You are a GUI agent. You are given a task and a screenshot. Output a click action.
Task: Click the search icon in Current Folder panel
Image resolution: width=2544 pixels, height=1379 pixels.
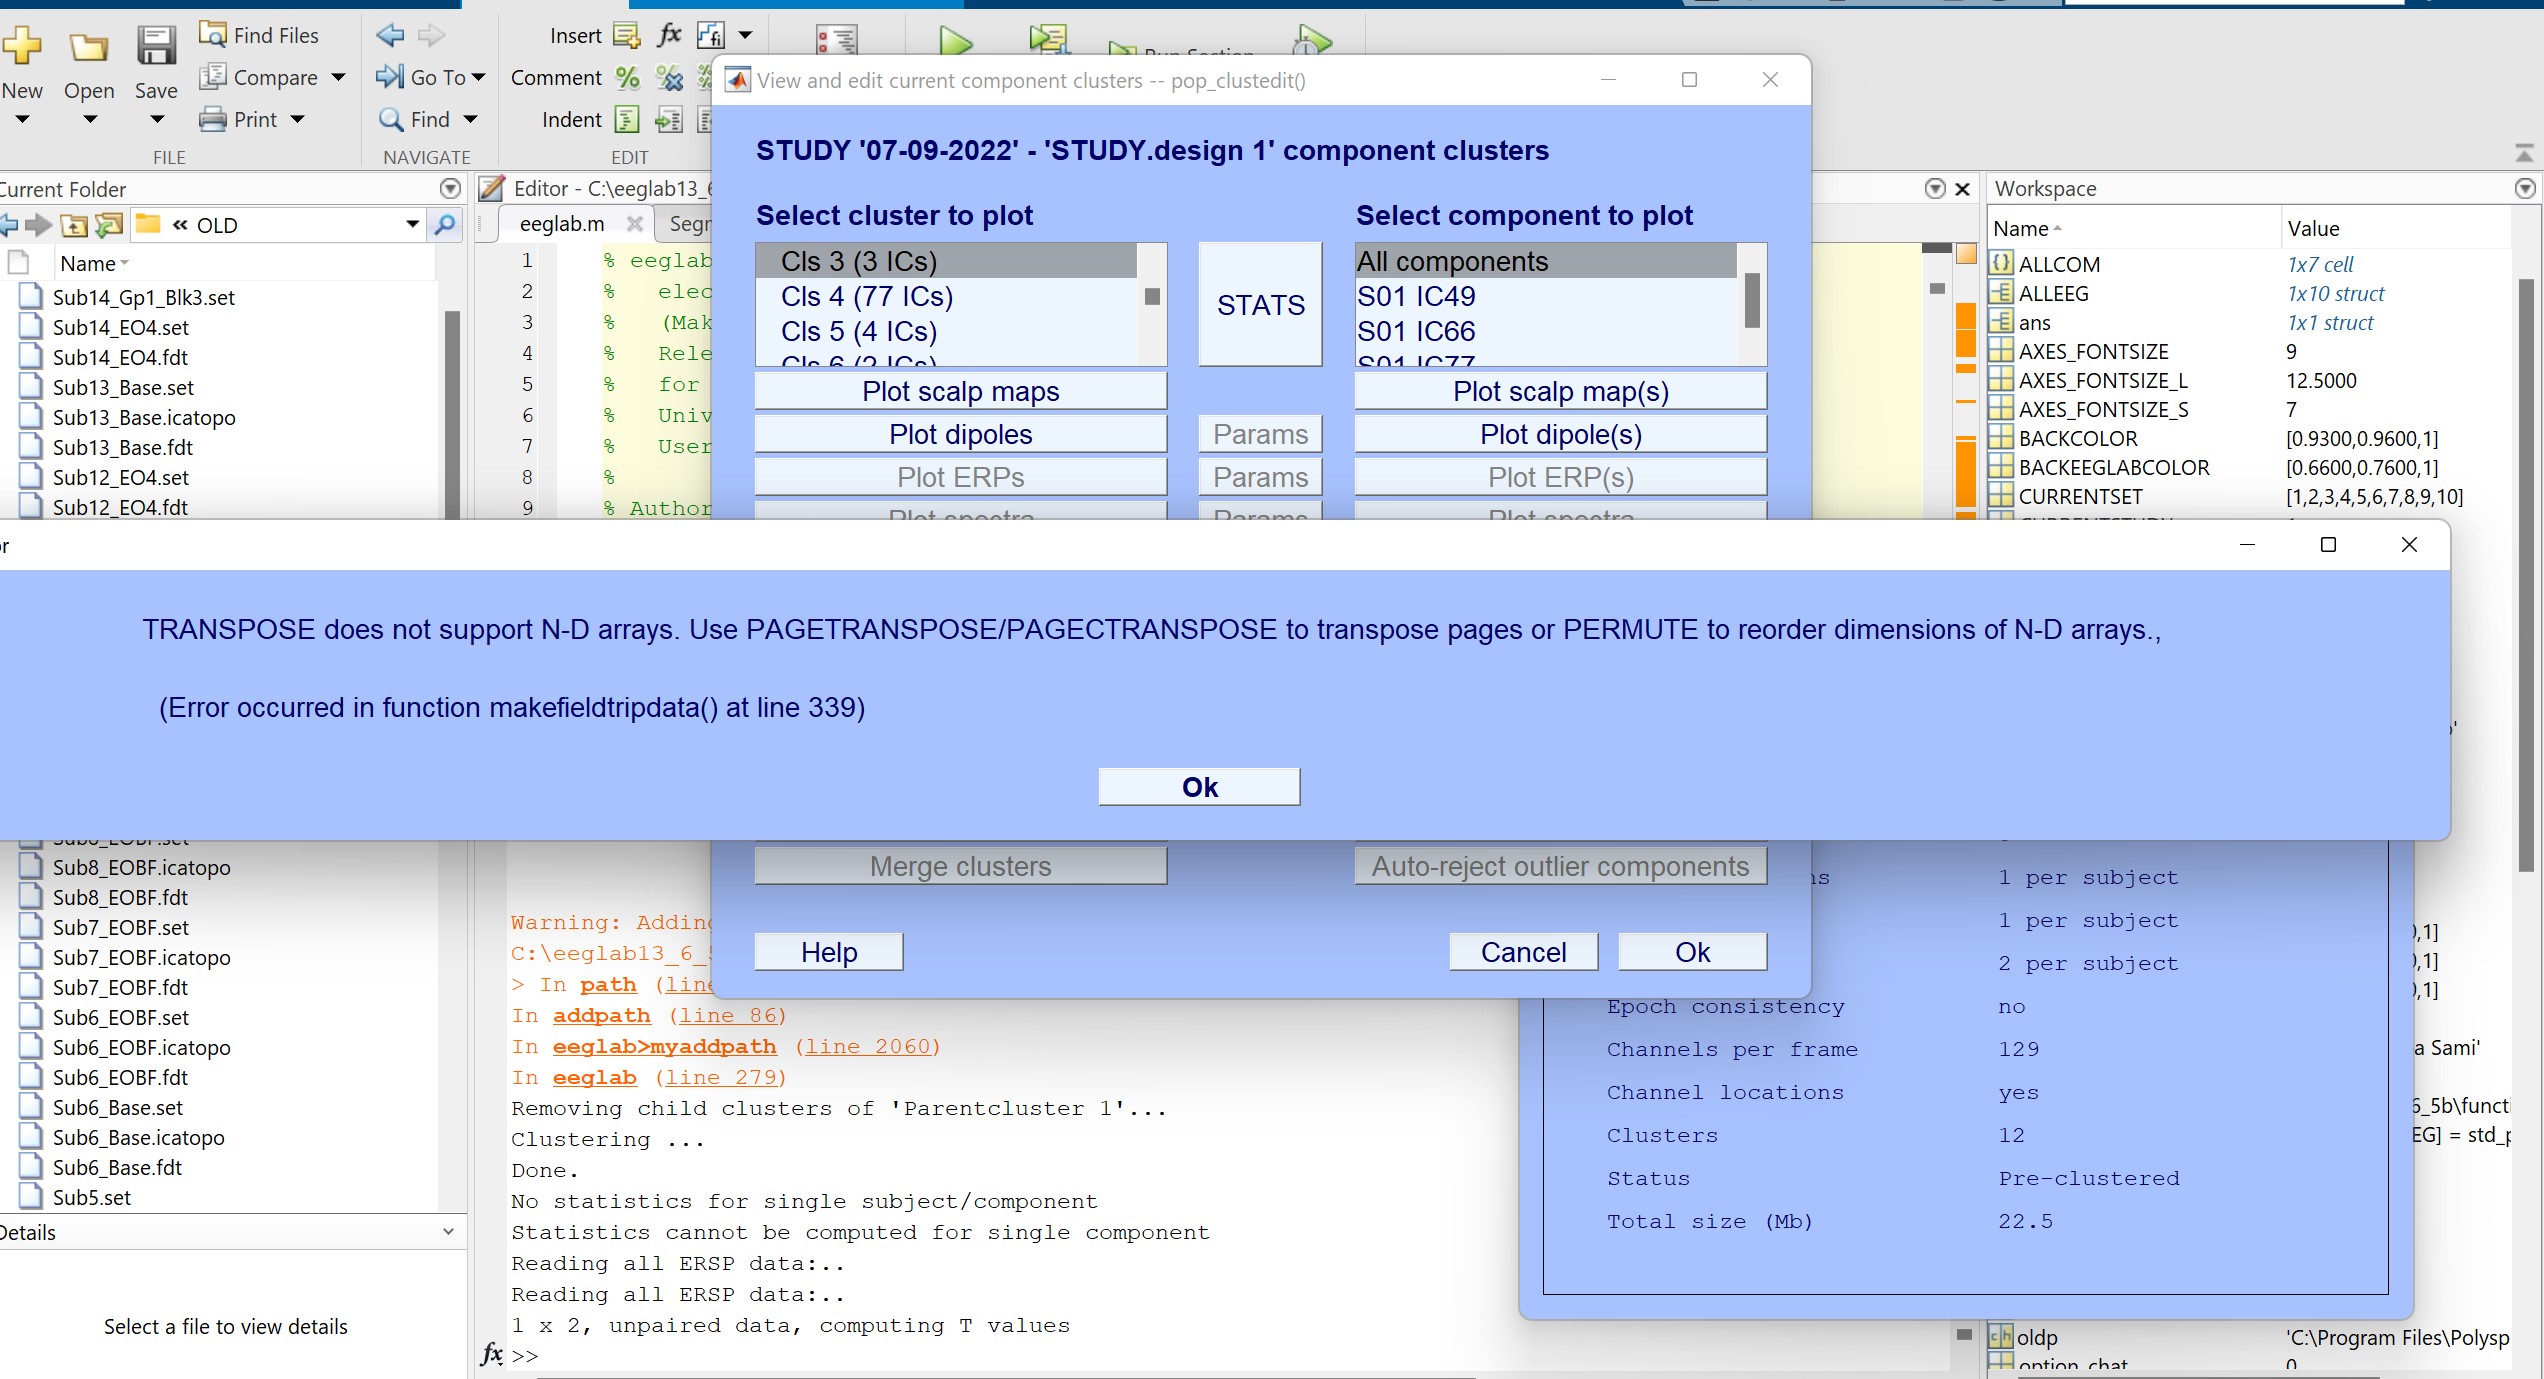pos(445,225)
